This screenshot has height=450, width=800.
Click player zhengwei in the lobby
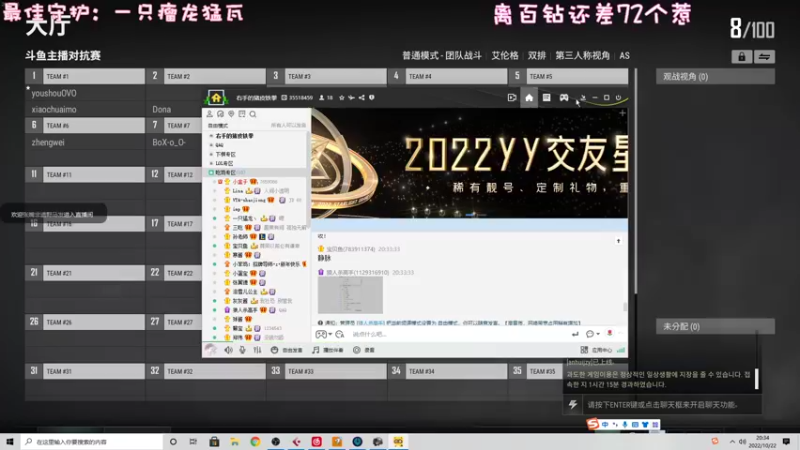point(48,142)
